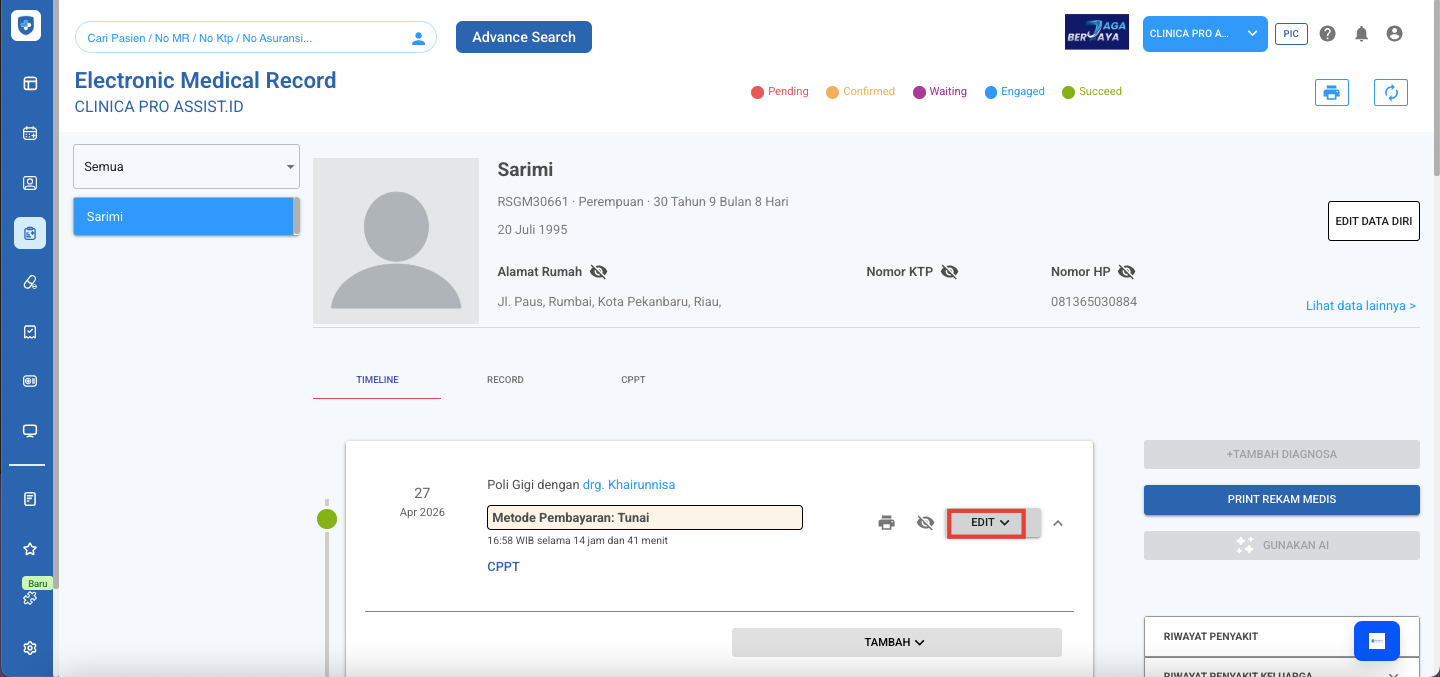Open the Lihat data lainnya link
This screenshot has width=1440, height=677.
tap(1360, 306)
